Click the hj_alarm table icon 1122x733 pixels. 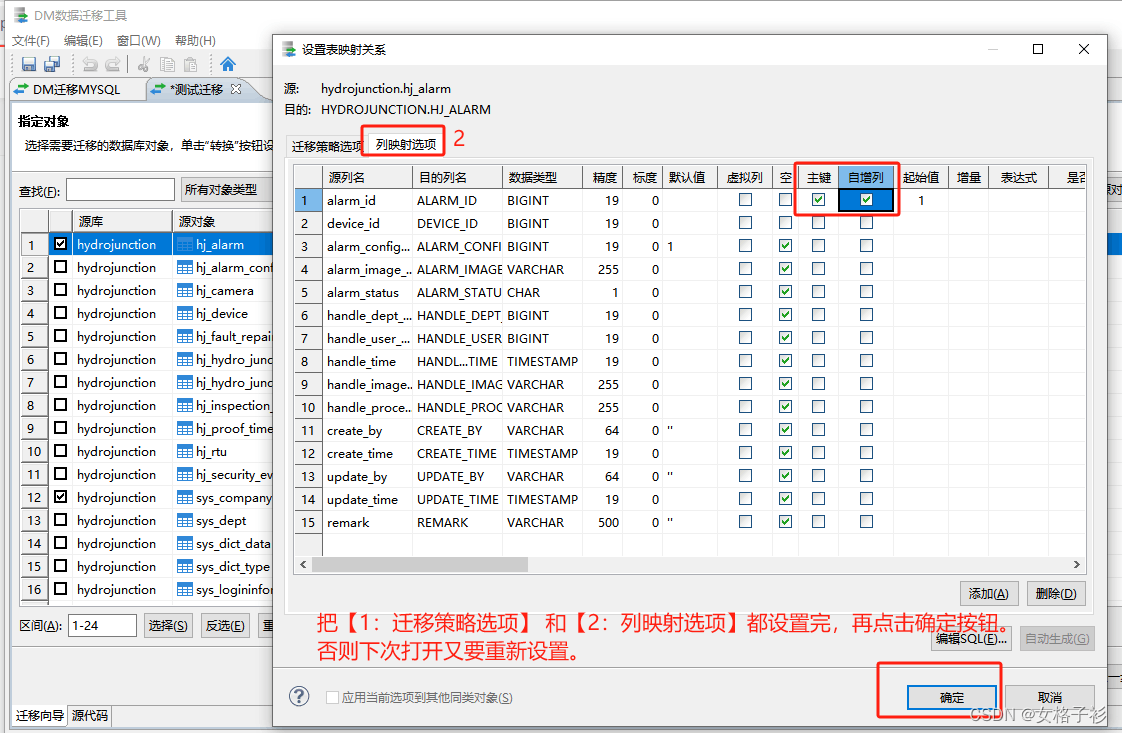(185, 245)
